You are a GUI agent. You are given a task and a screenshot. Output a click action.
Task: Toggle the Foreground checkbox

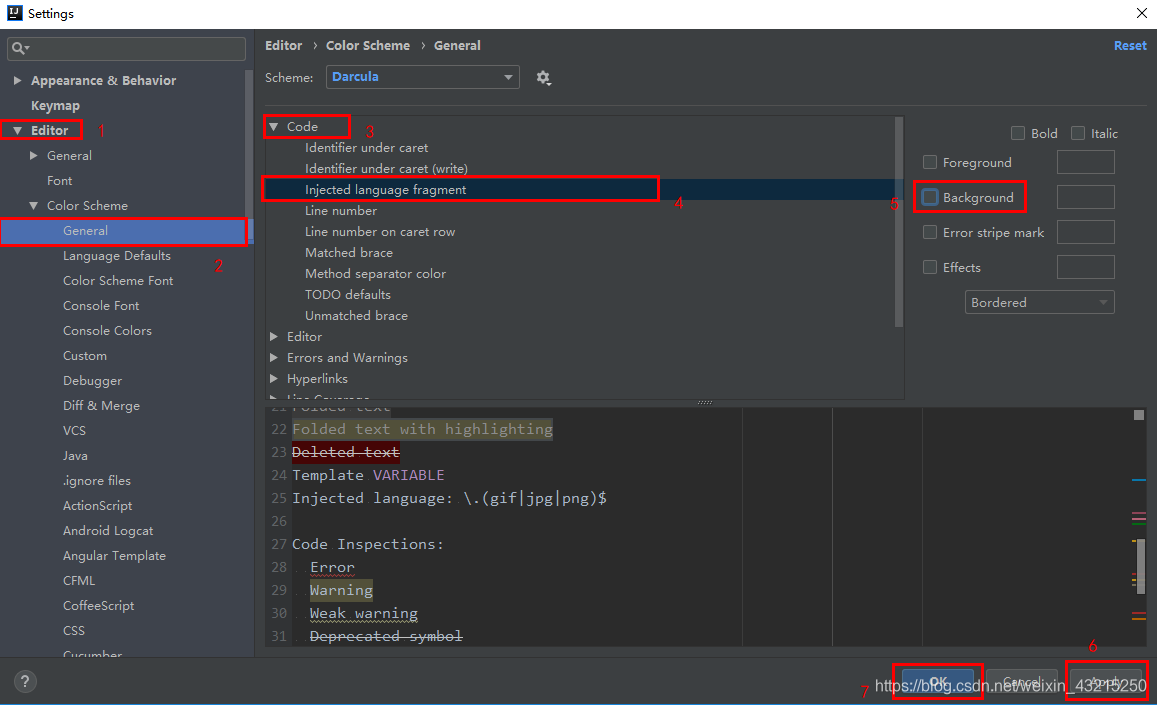click(x=930, y=162)
